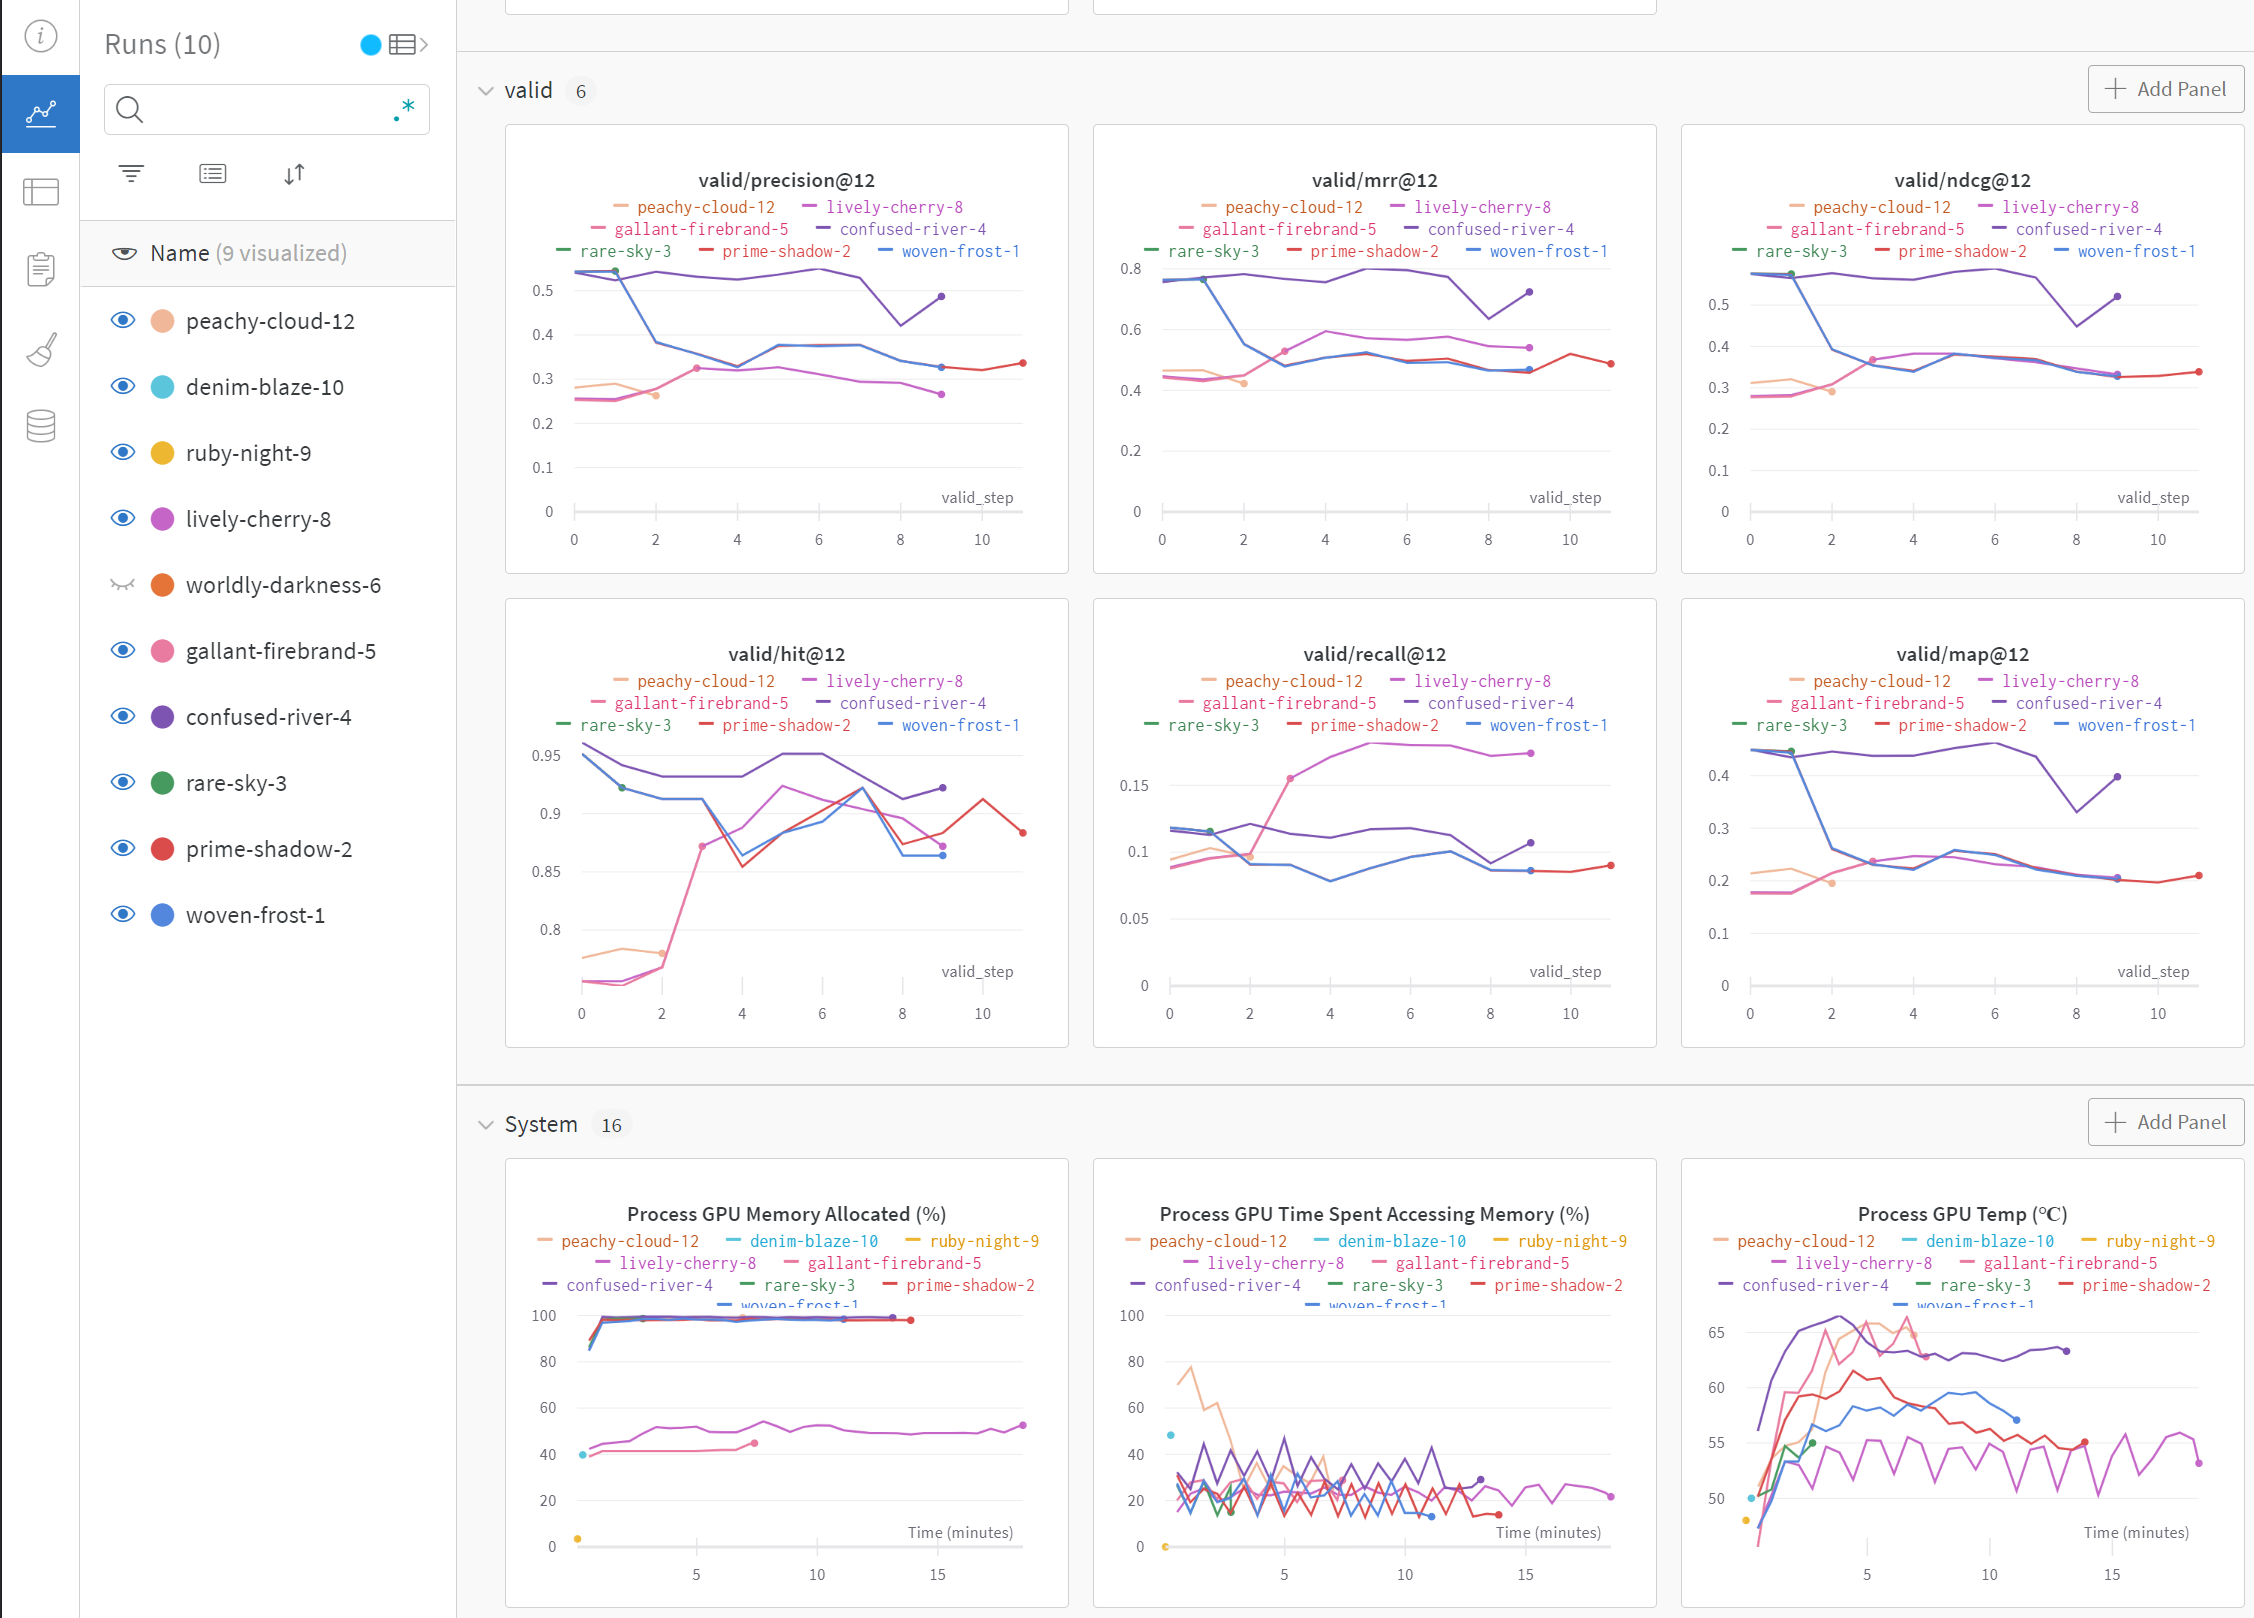Click the group runs list icon

212,174
